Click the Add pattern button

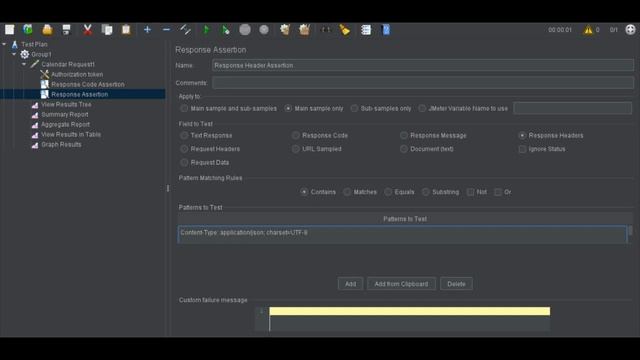pos(350,284)
